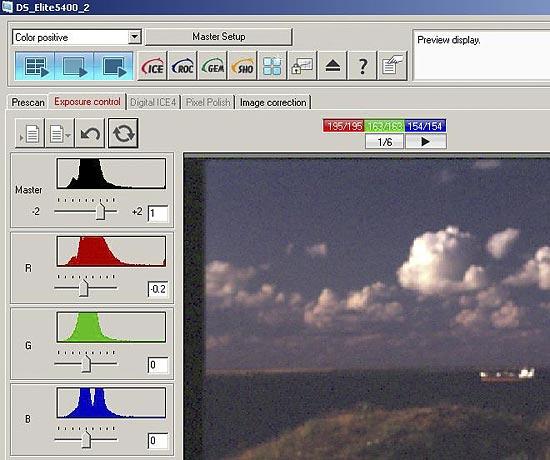Open help with the question mark icon

(362, 66)
